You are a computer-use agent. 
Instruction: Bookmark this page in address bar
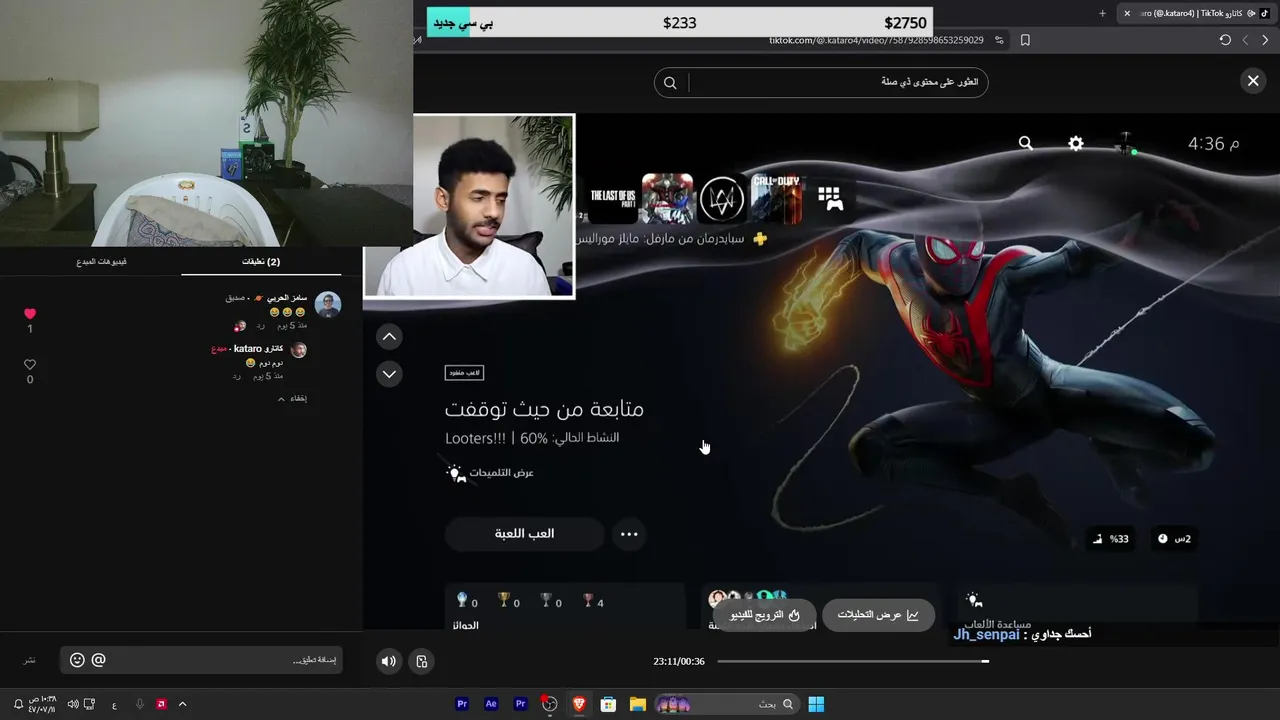point(1025,40)
